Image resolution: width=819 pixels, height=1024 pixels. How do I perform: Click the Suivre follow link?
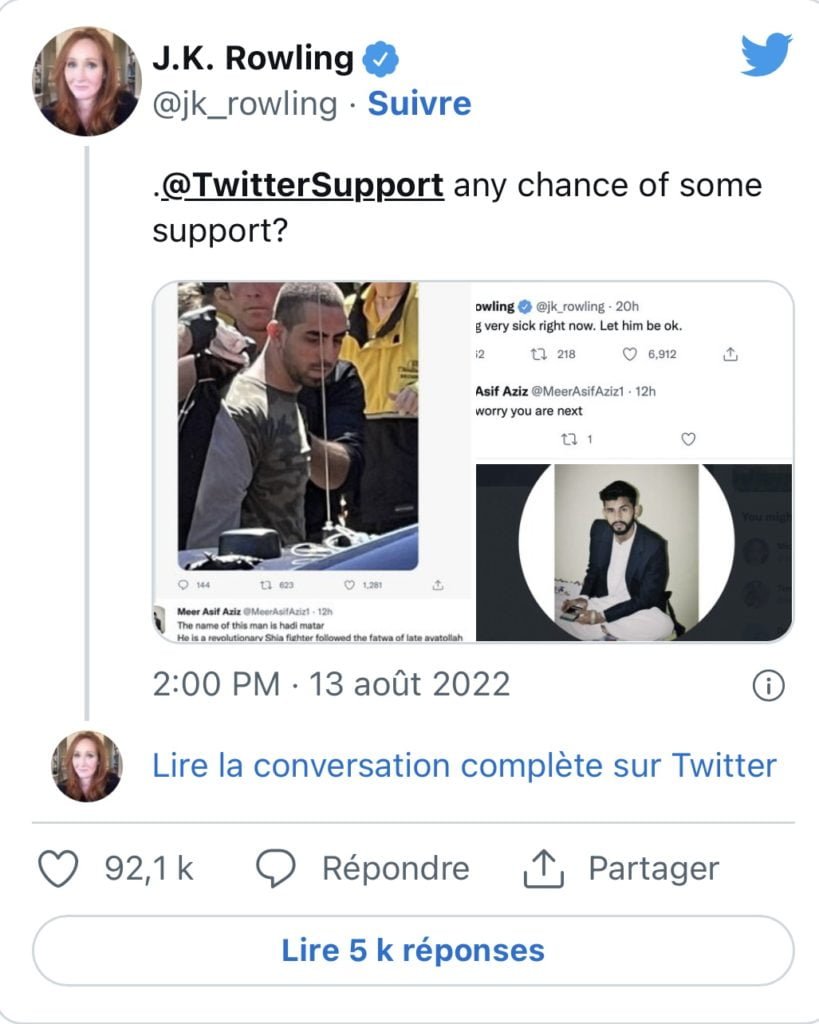coord(419,104)
